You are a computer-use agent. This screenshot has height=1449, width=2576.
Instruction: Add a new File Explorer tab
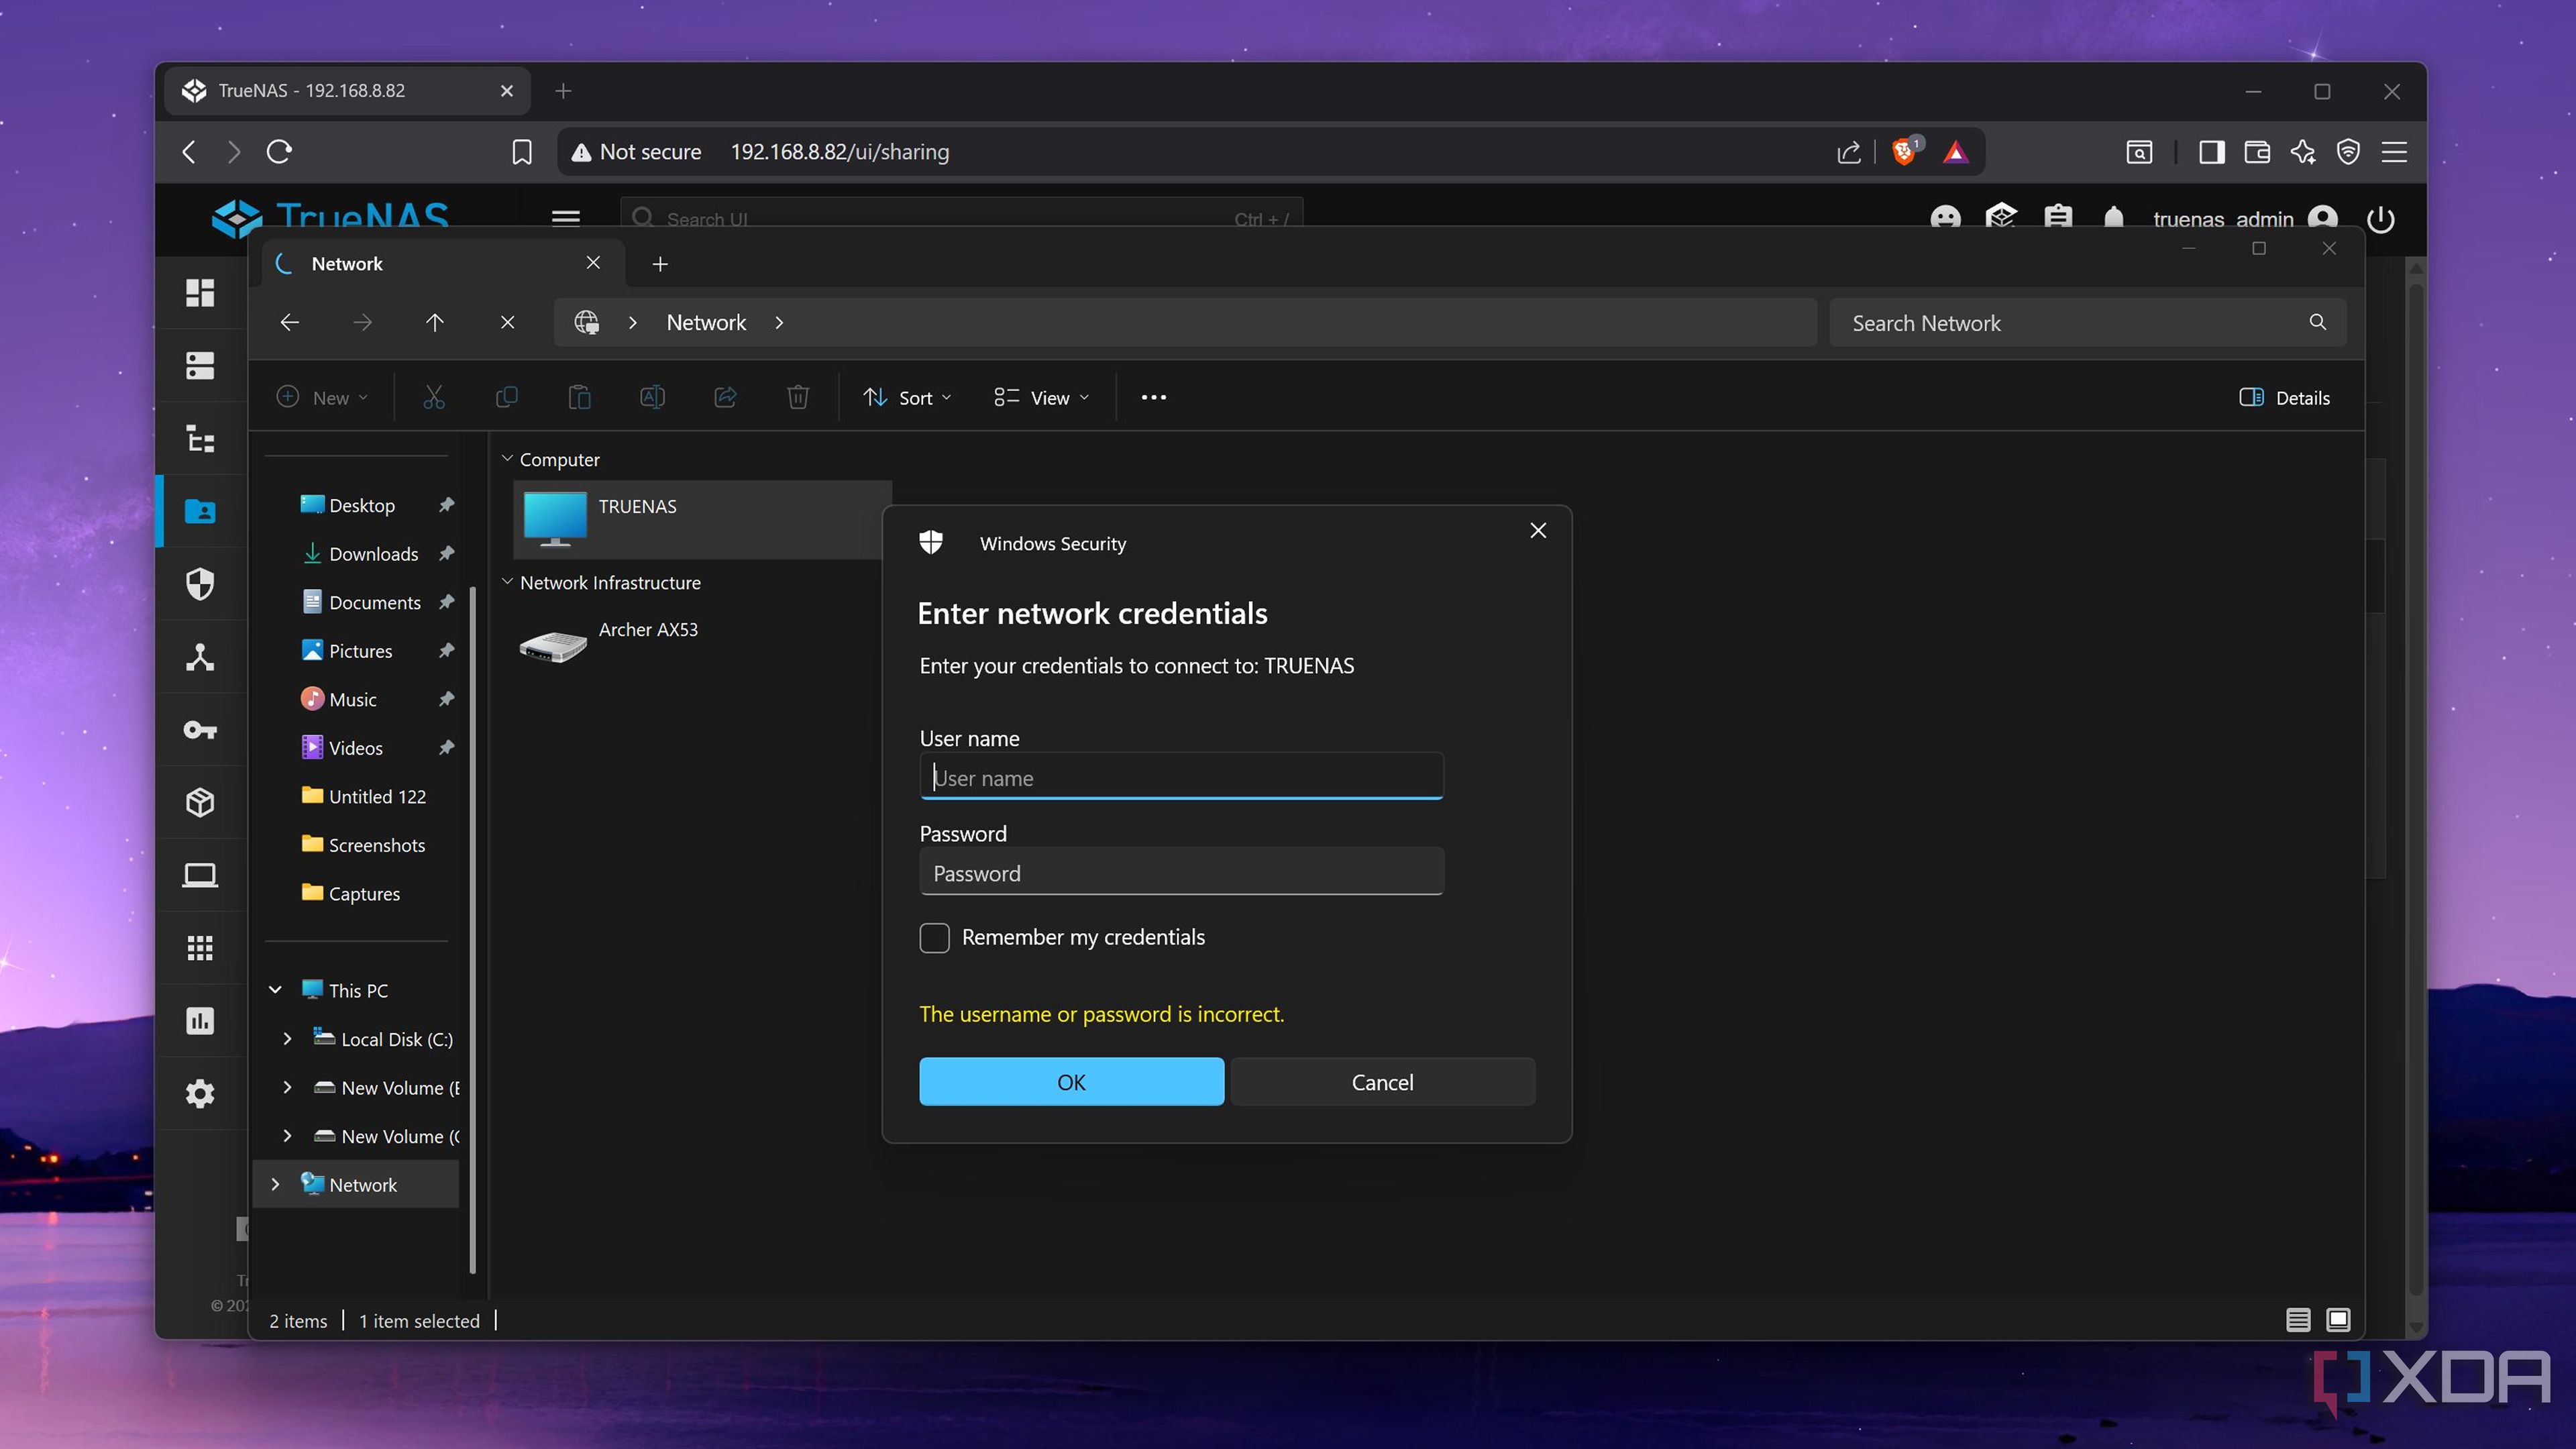[660, 263]
